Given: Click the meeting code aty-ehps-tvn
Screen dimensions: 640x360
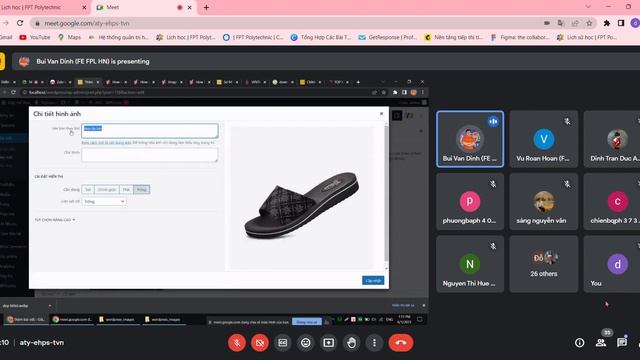Looking at the screenshot, I should click(x=42, y=342).
